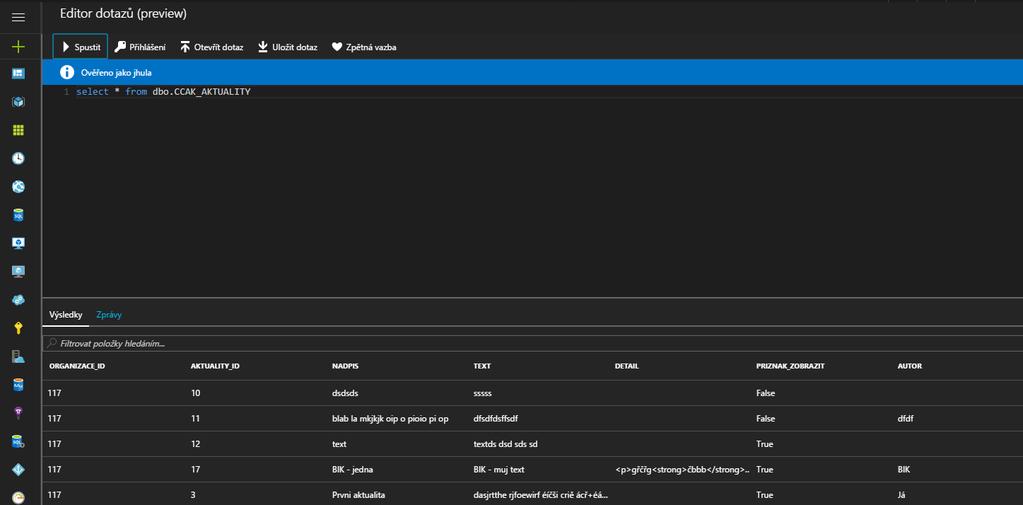Open the MySQL database icon

click(18, 385)
